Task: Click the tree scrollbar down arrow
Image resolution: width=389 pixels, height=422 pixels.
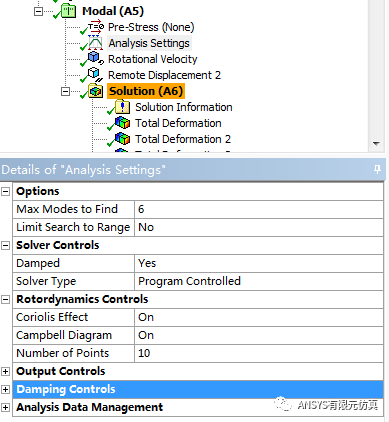Action: [376, 144]
